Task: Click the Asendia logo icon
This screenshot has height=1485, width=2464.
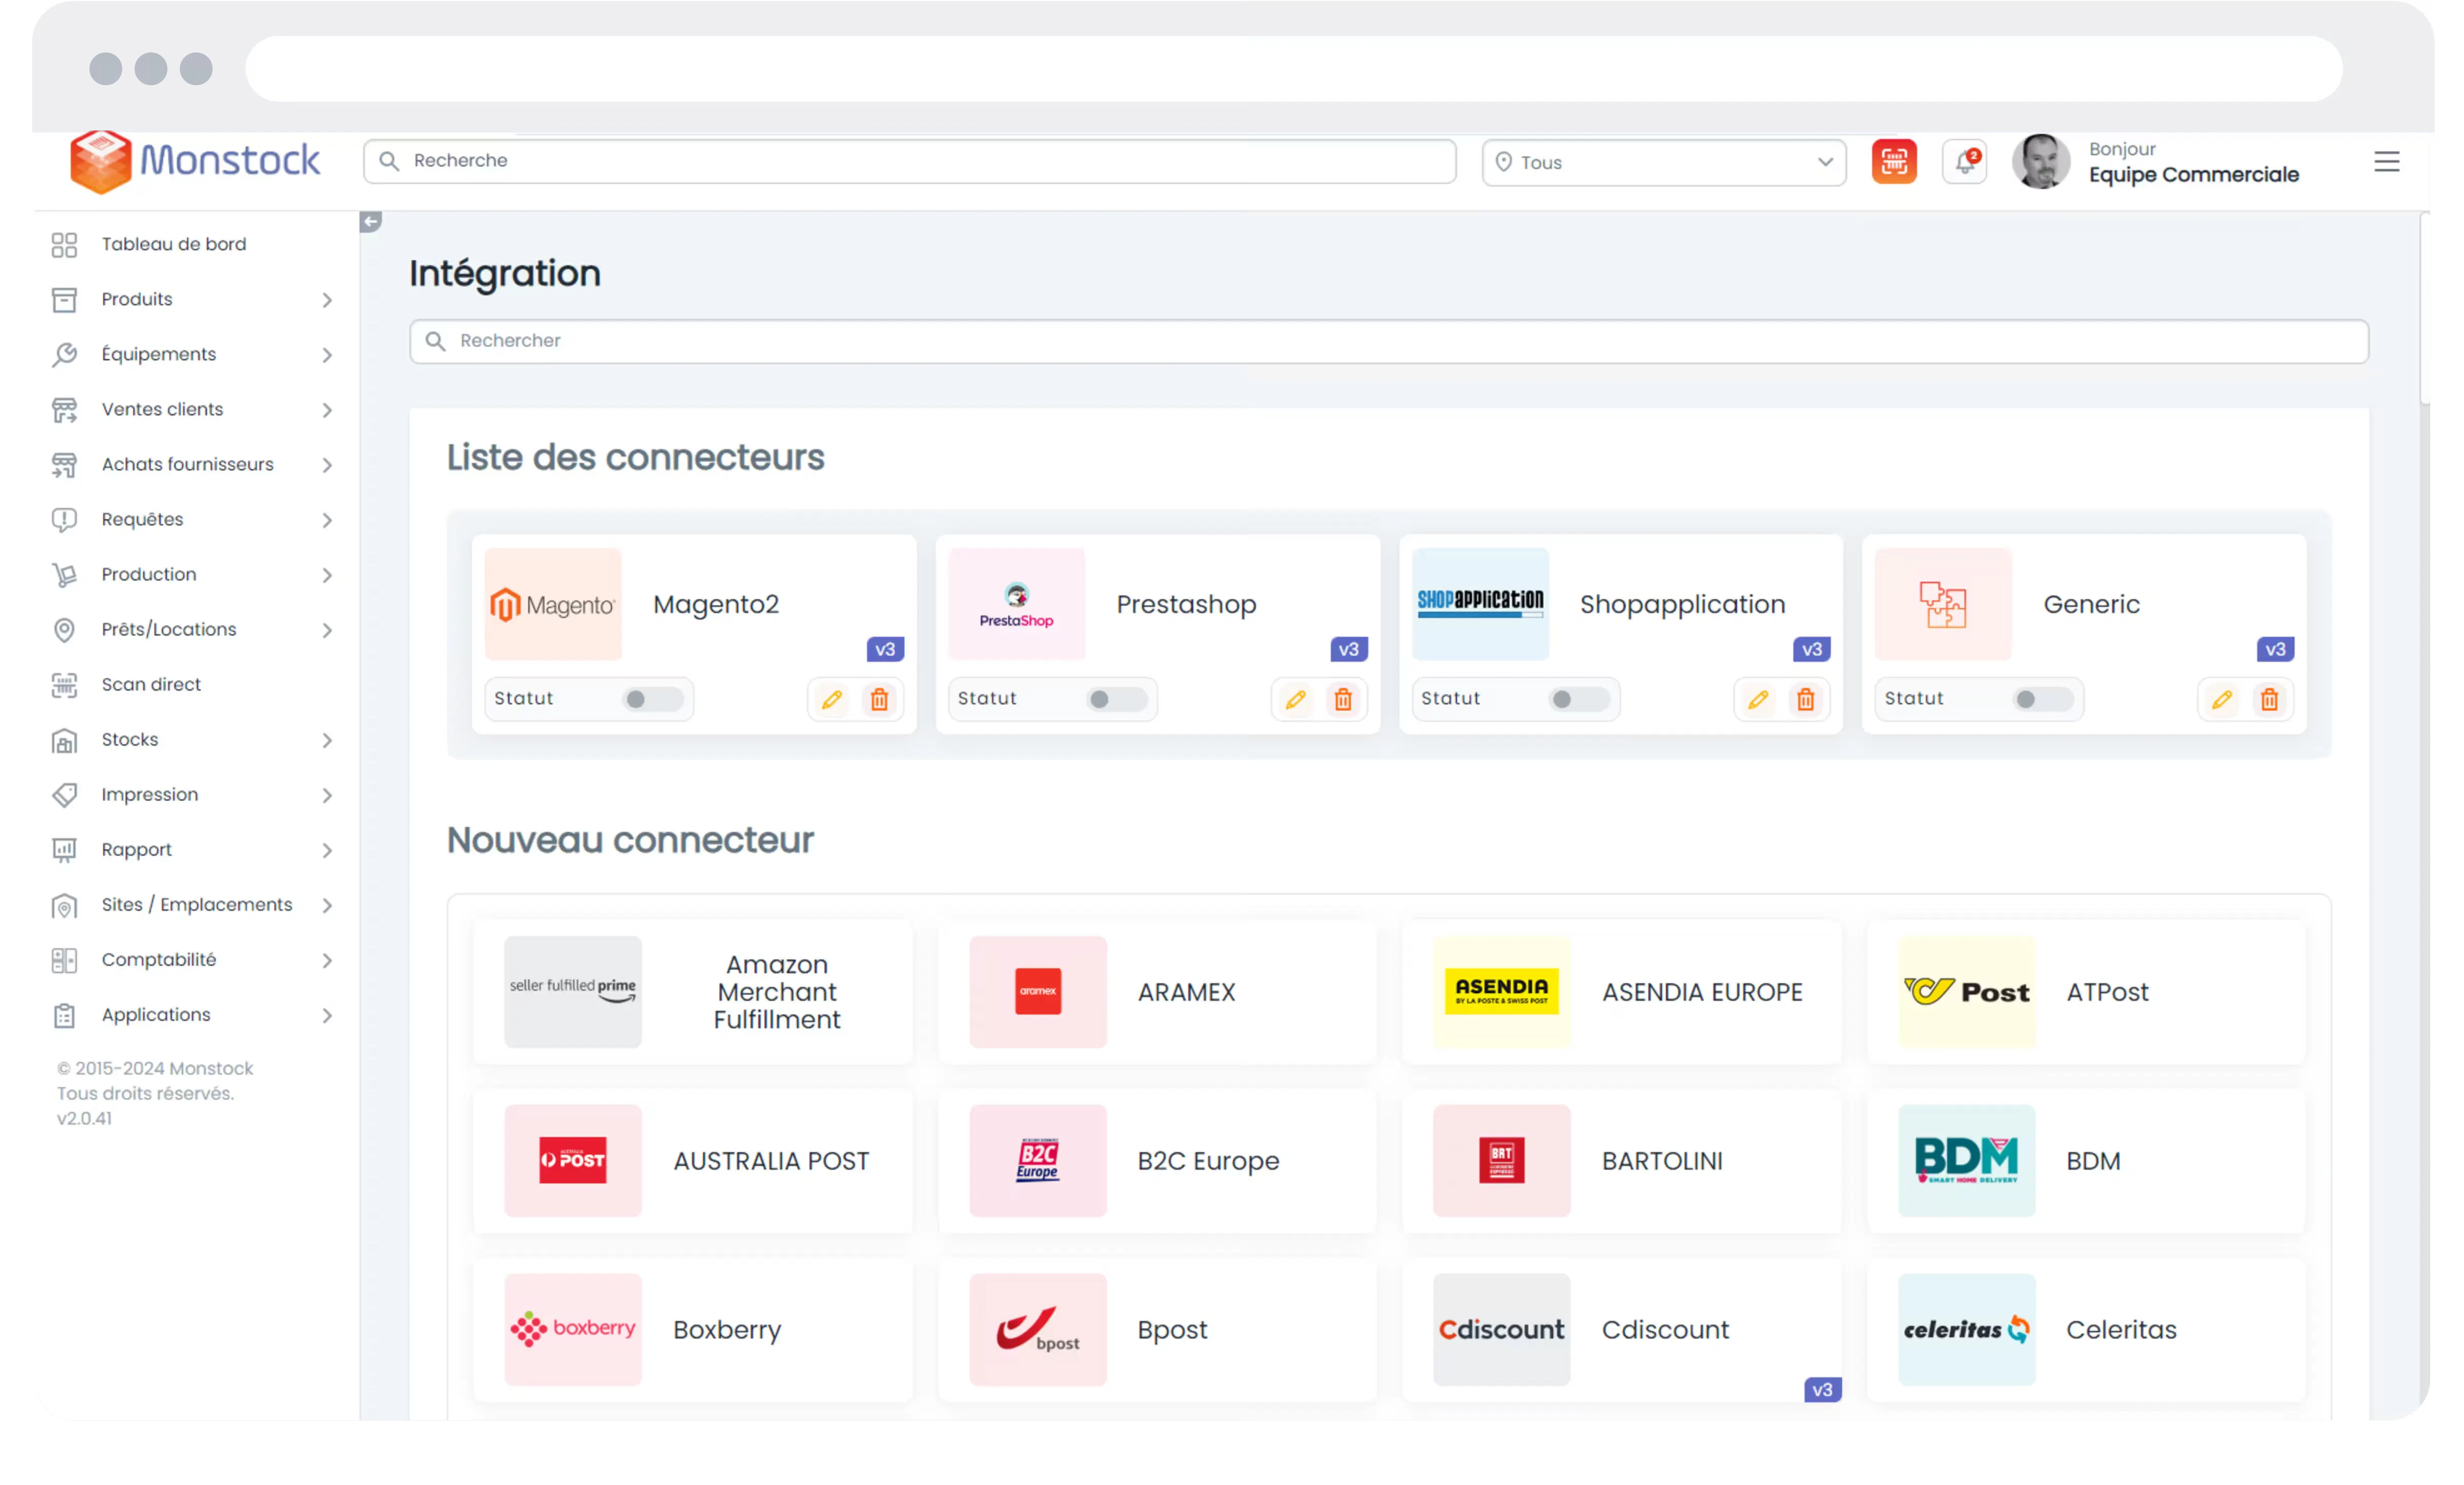Action: point(1502,992)
